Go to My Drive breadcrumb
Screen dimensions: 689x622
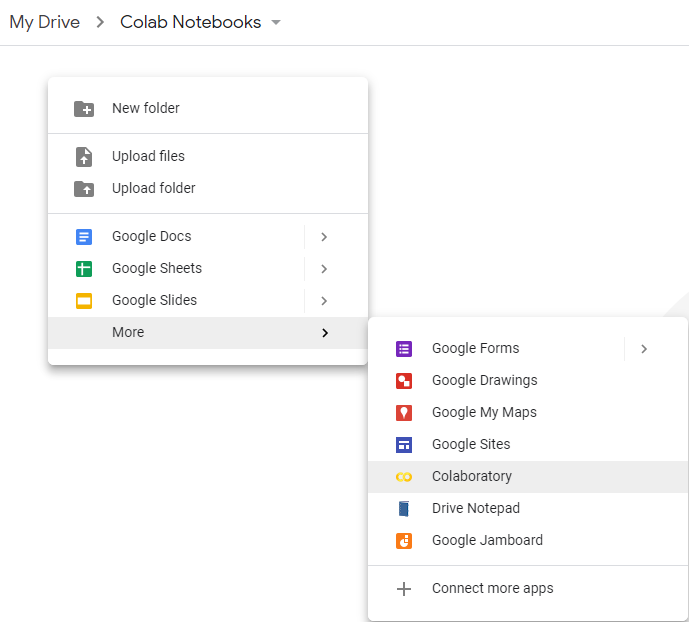[45, 22]
